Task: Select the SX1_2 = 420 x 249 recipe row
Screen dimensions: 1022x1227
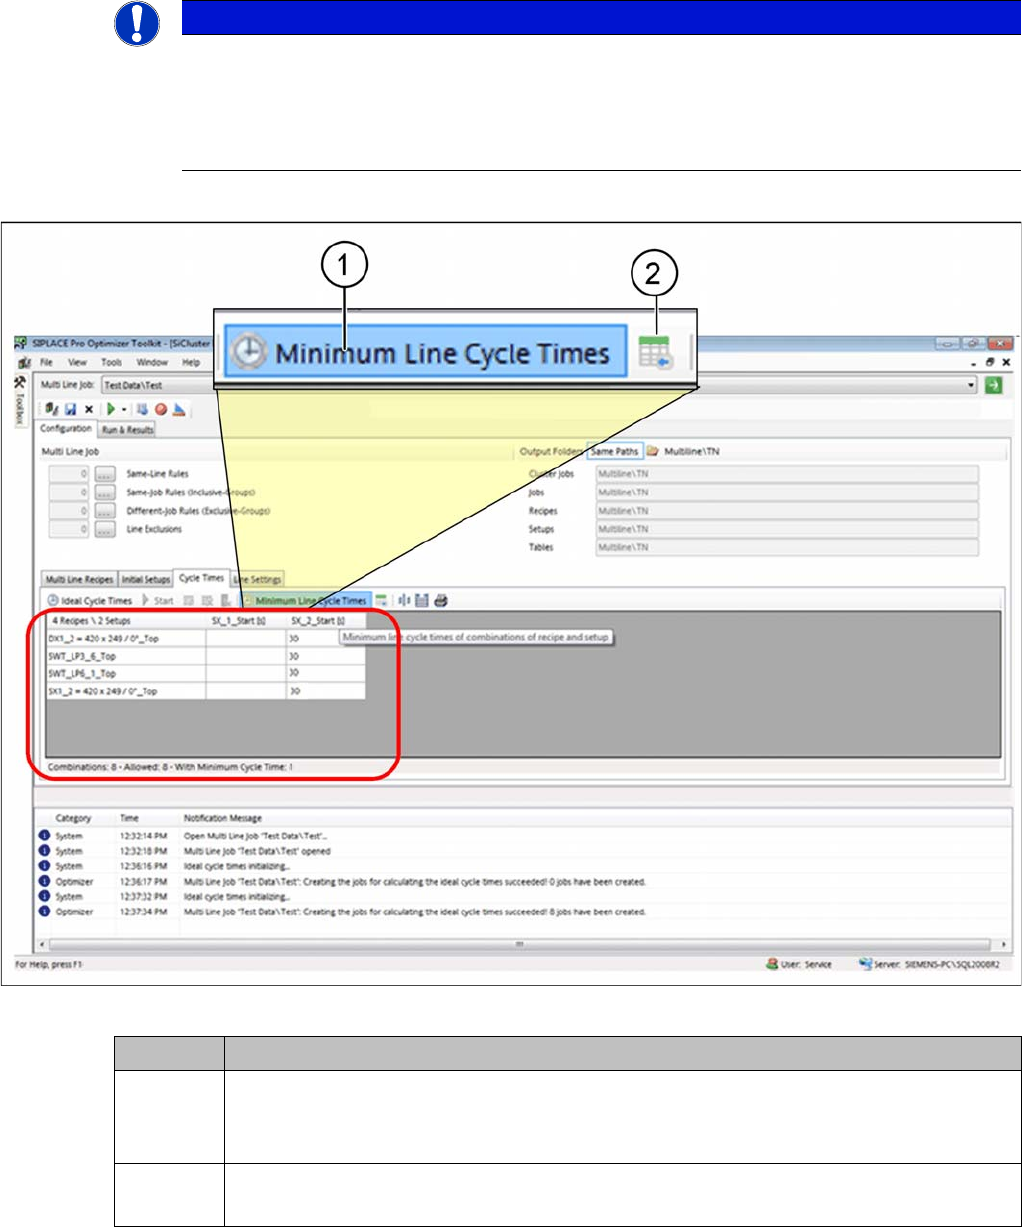Action: (206, 691)
